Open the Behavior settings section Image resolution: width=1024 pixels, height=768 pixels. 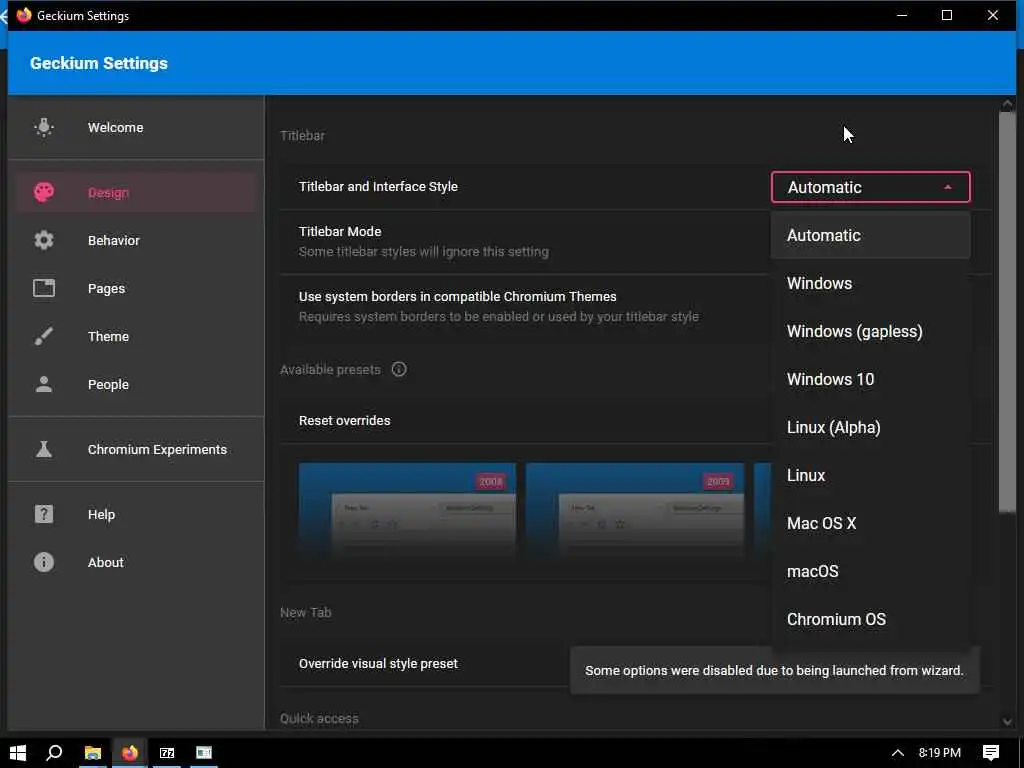pos(136,240)
